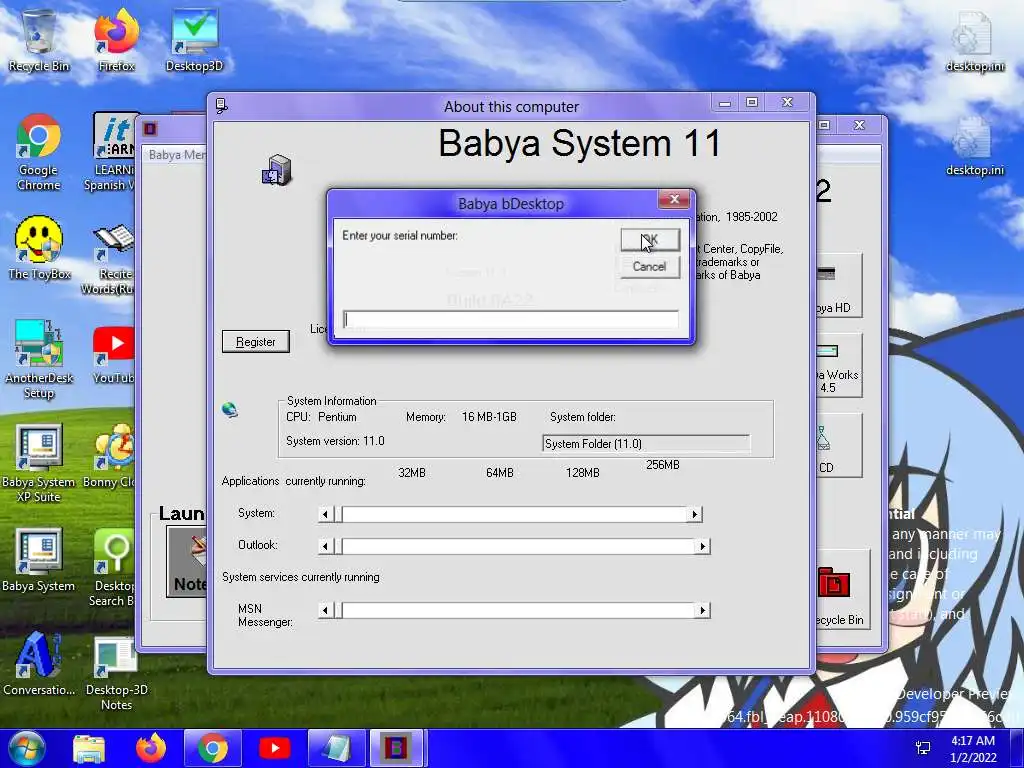
Task: Open the Desktop-3D Notes icon
Action: [116, 673]
